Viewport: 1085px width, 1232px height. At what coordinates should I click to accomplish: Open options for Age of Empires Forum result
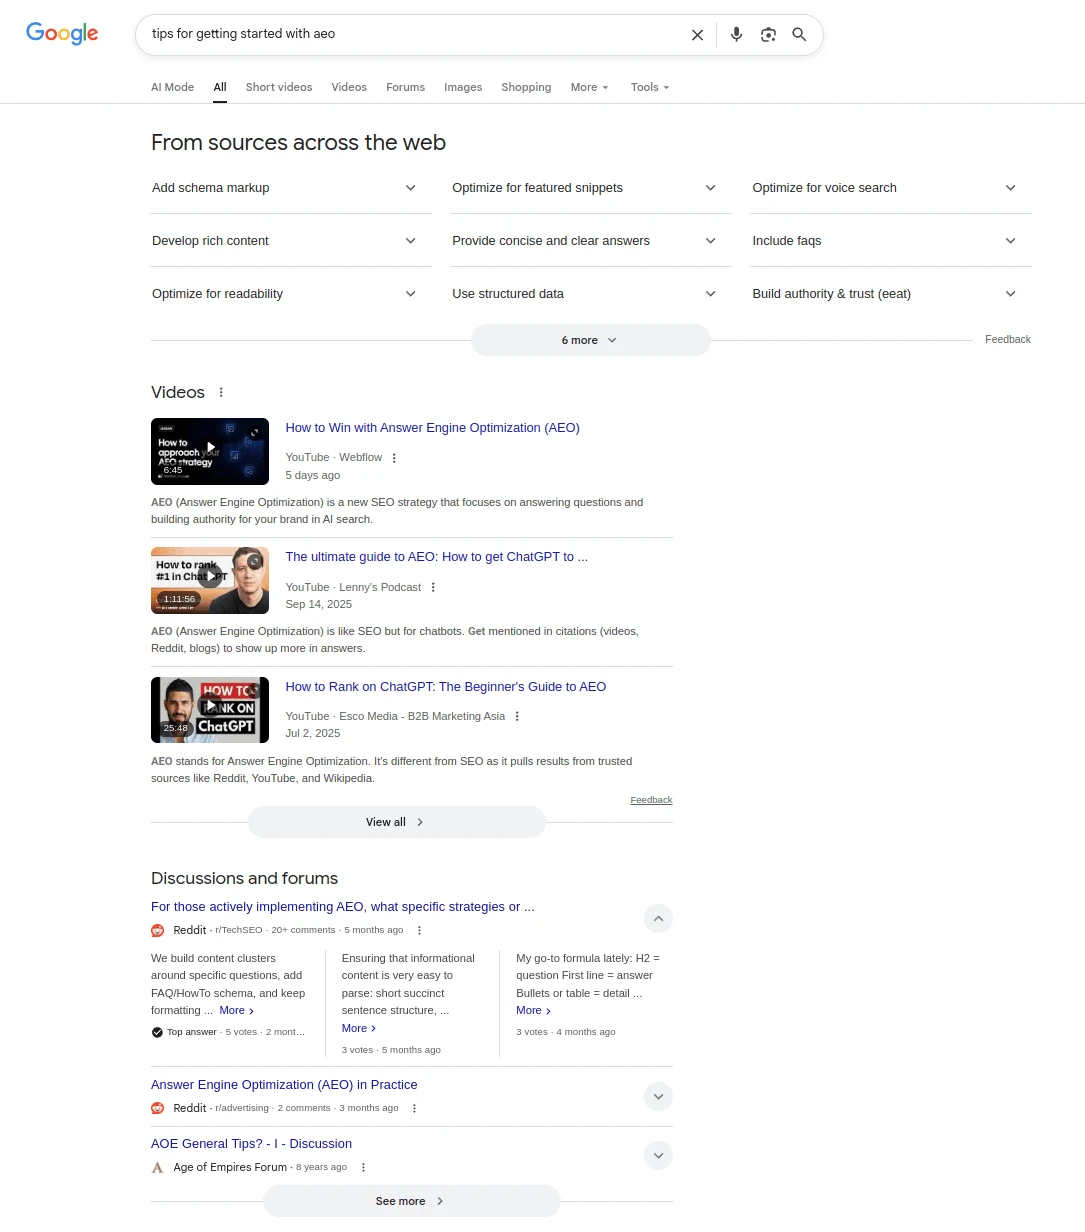click(363, 1167)
